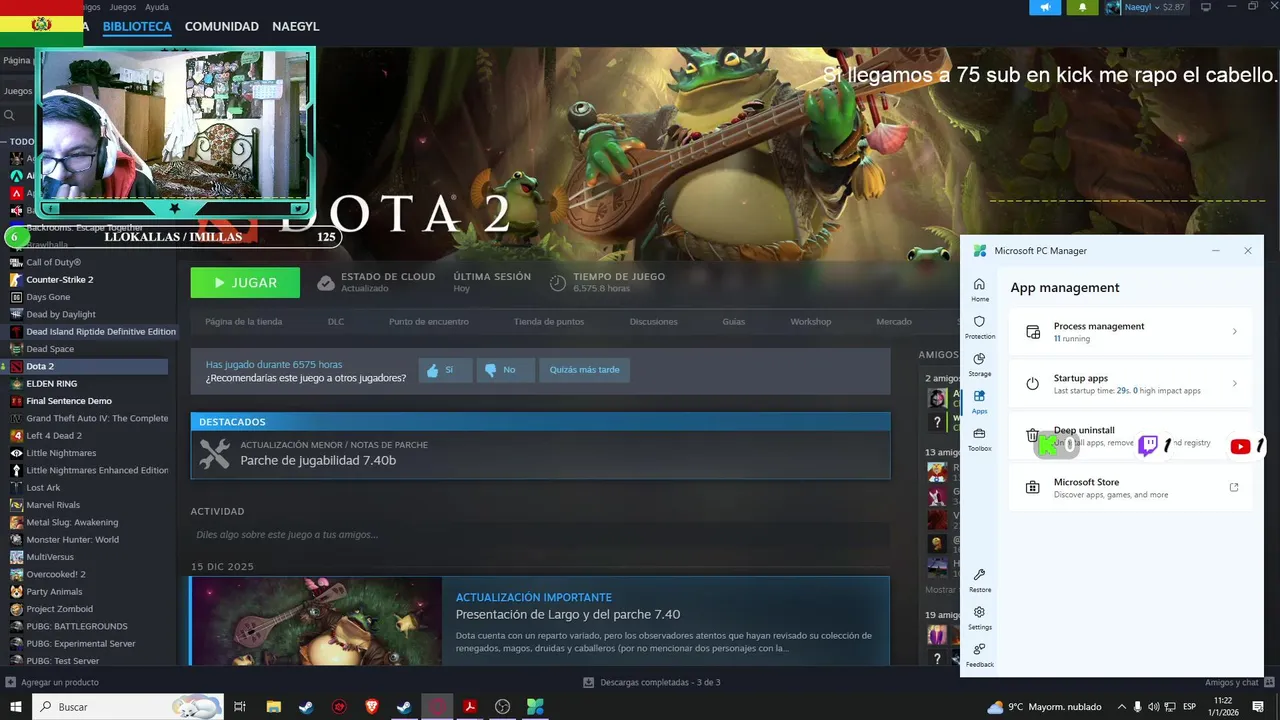Screen dimensions: 1280x720
Task: Click the weather widget on taskbar
Action: (x=1044, y=707)
